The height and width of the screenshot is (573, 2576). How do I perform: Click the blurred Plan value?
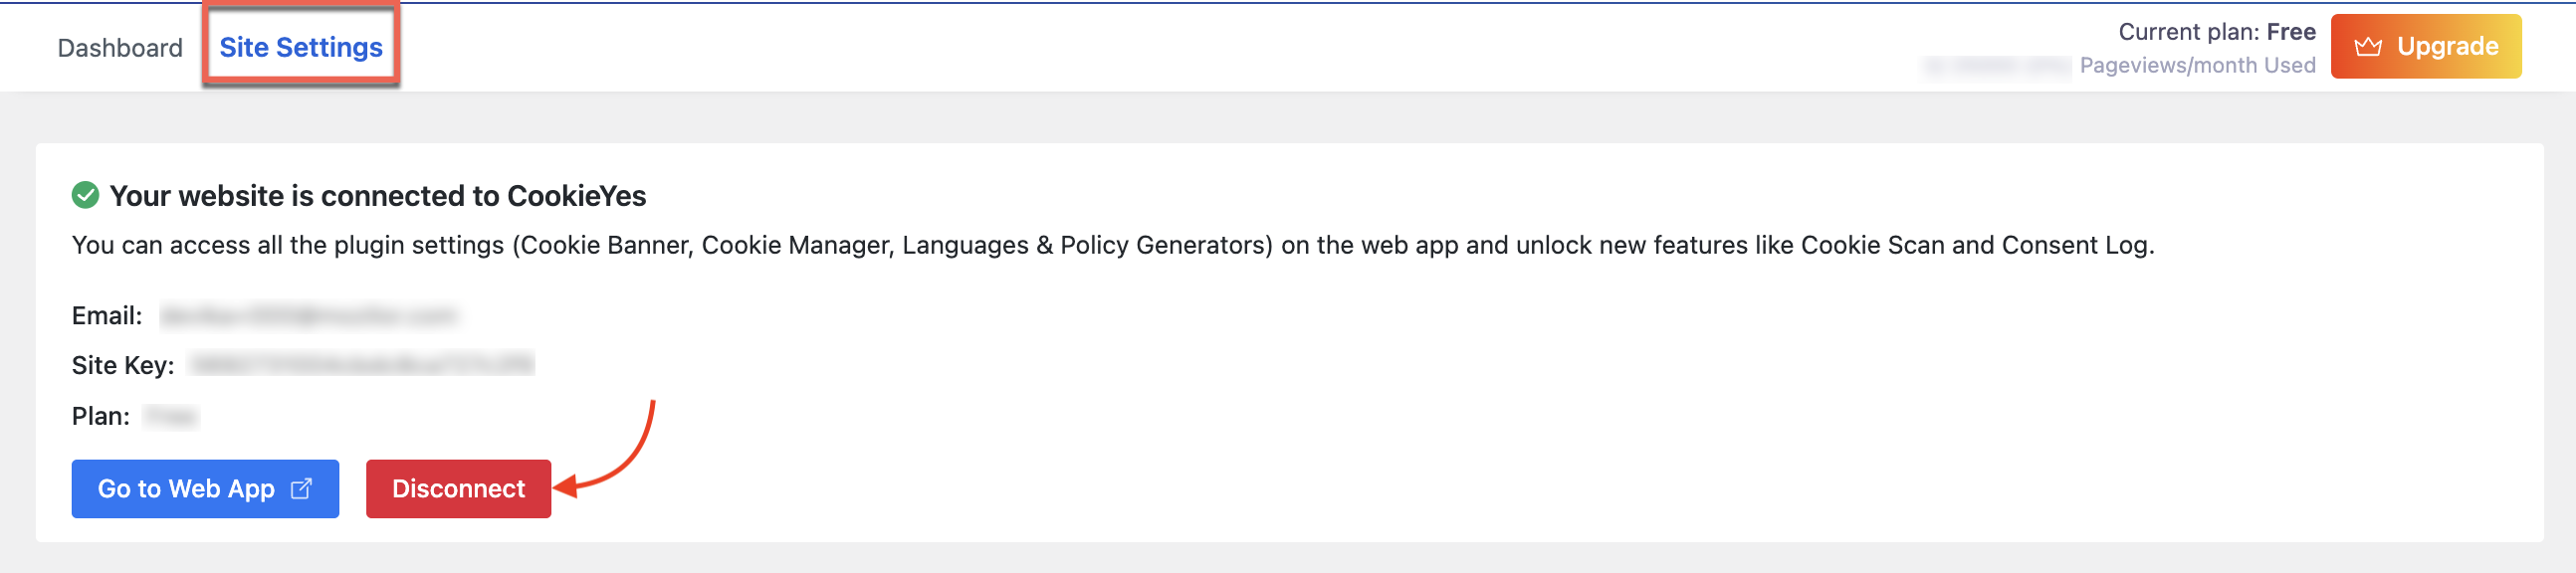tap(170, 416)
